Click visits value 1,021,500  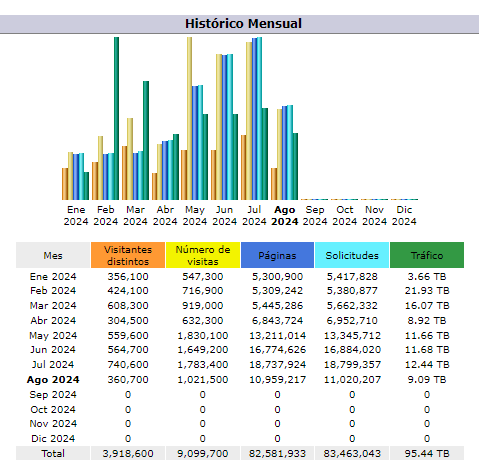click(203, 380)
